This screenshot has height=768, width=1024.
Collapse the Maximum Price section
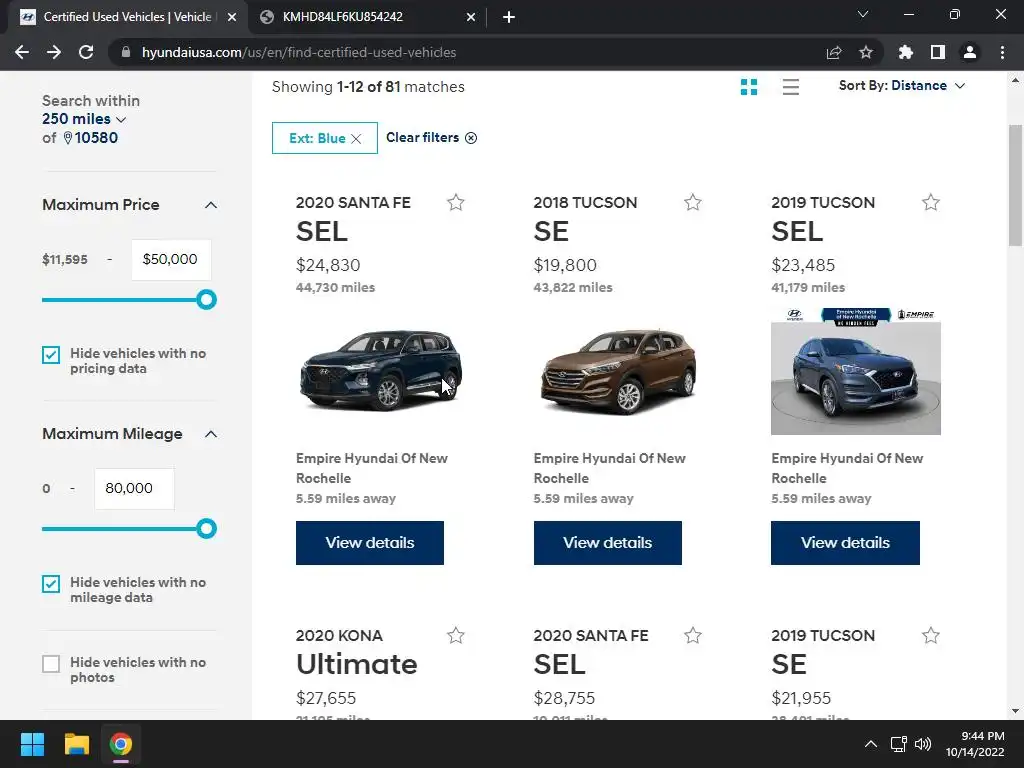(210, 205)
